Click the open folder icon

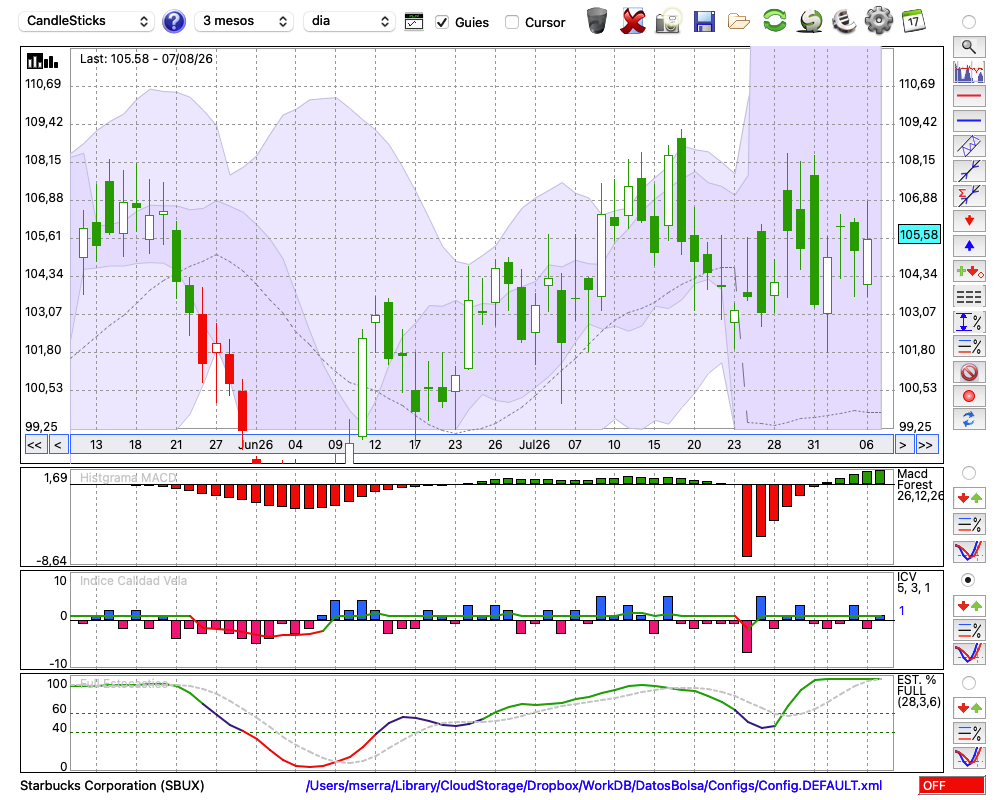739,22
